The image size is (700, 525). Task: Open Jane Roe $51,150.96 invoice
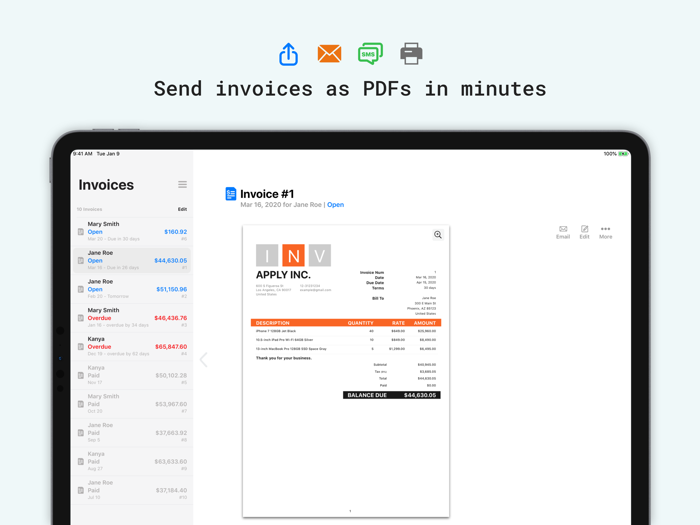coord(132,289)
